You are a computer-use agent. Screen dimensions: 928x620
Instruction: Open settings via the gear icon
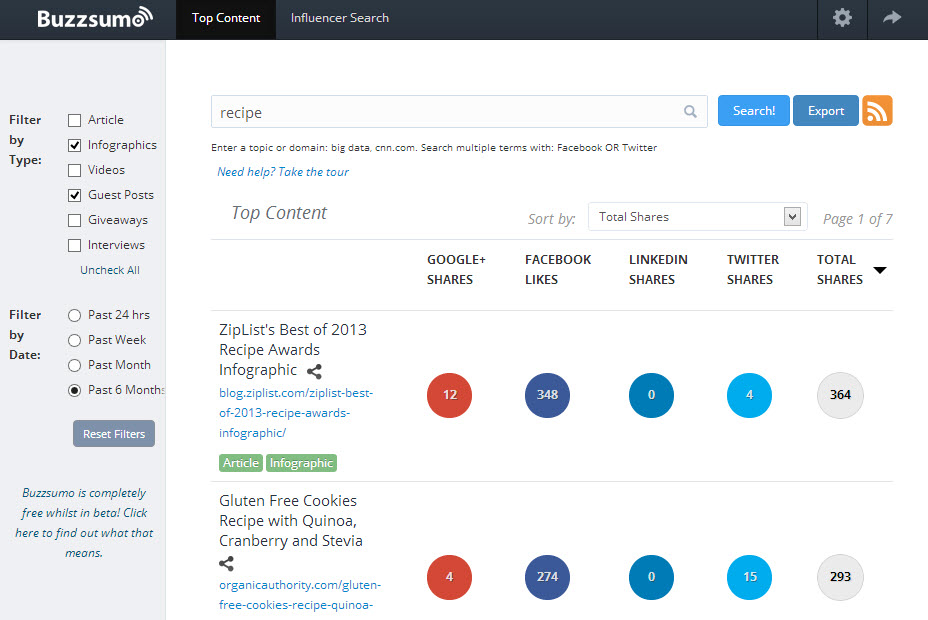pos(842,18)
